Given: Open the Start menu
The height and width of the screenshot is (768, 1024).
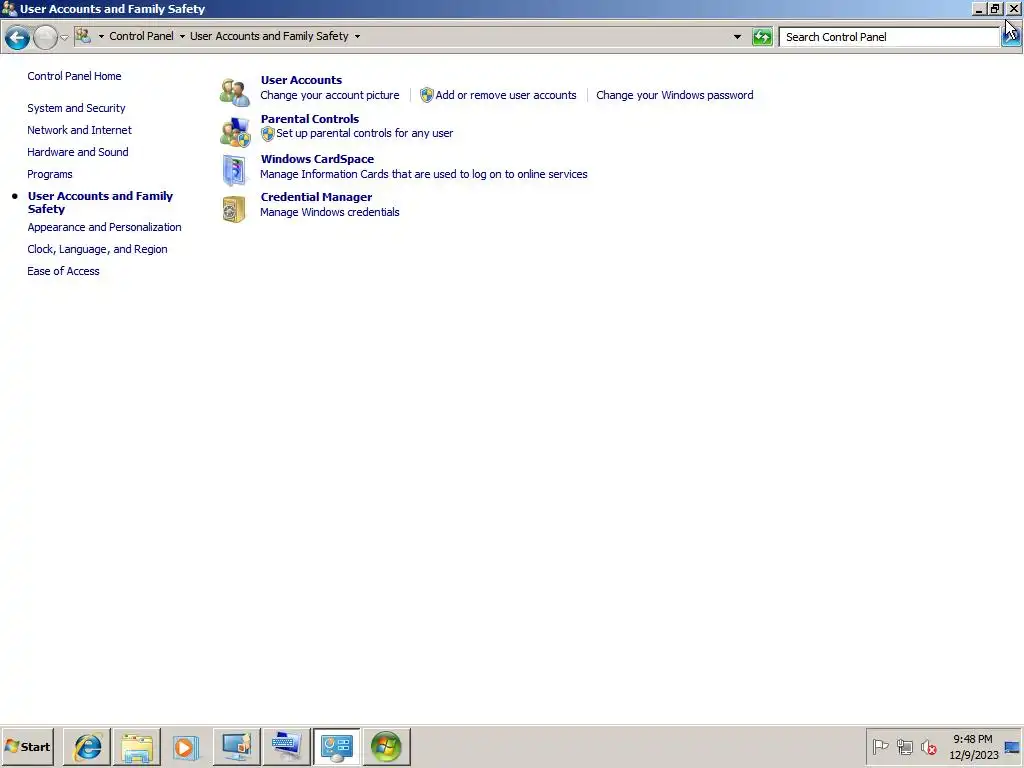Looking at the screenshot, I should point(27,746).
